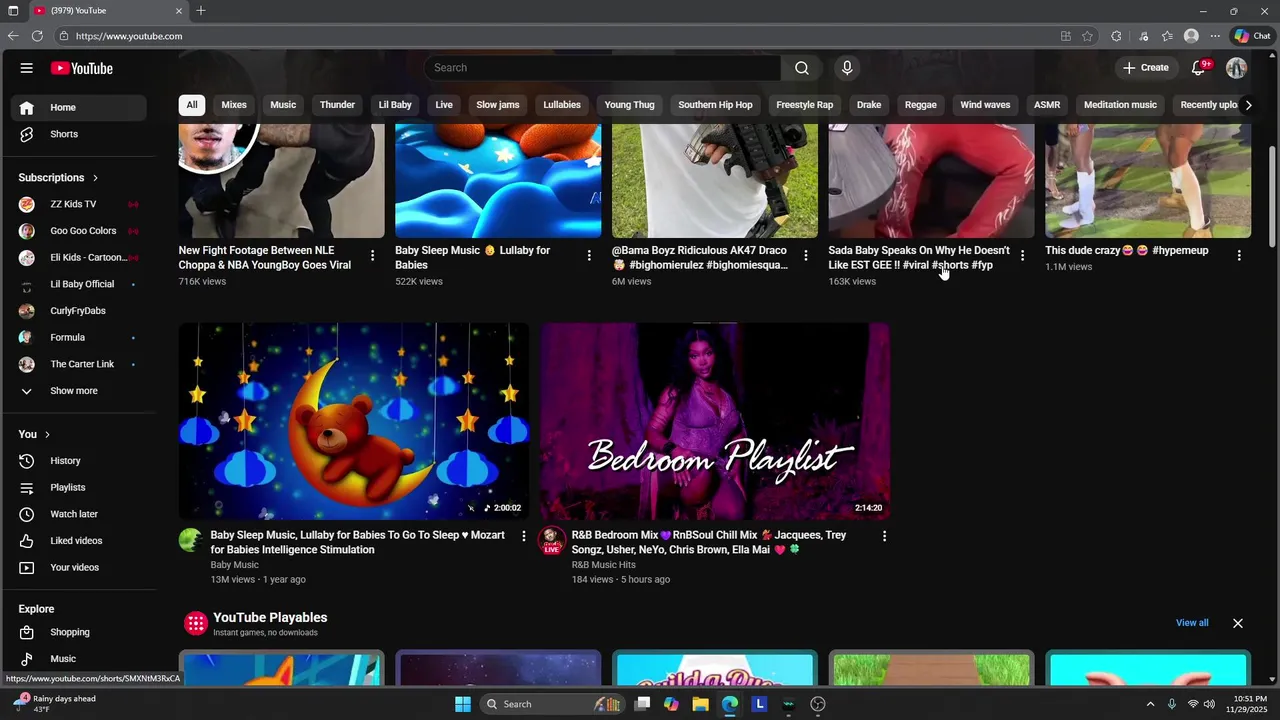This screenshot has width=1280, height=720.
Task: Open File Explorer from taskbar
Action: pyautogui.click(x=700, y=704)
